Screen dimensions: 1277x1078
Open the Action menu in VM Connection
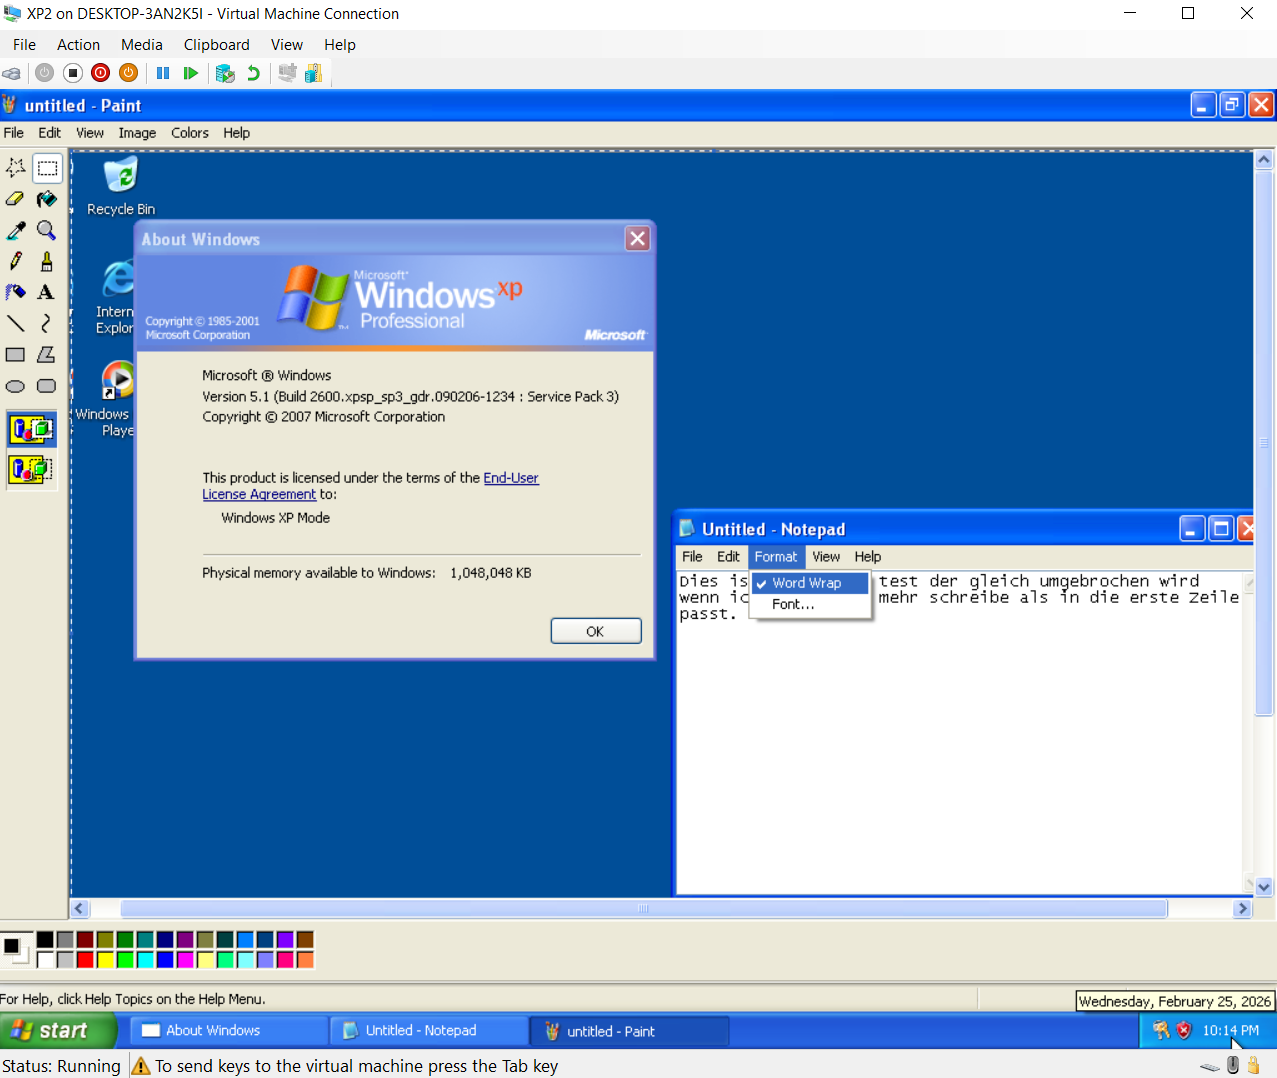point(78,45)
